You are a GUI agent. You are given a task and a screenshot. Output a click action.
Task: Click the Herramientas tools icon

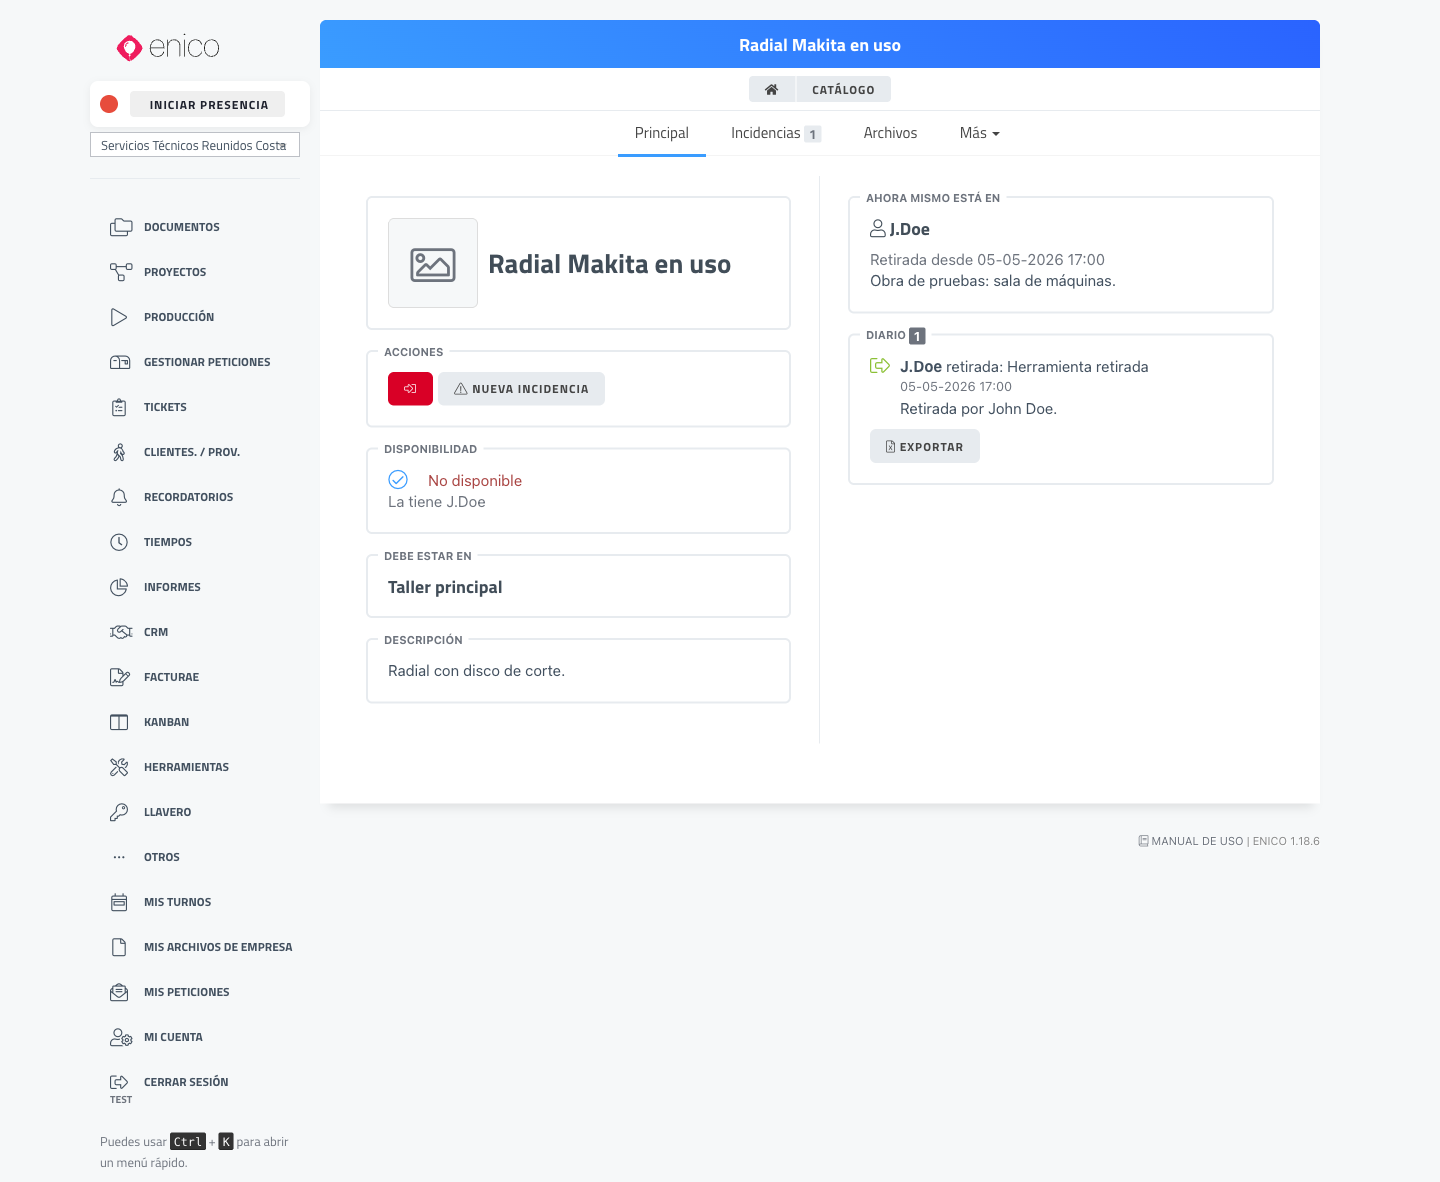click(119, 767)
